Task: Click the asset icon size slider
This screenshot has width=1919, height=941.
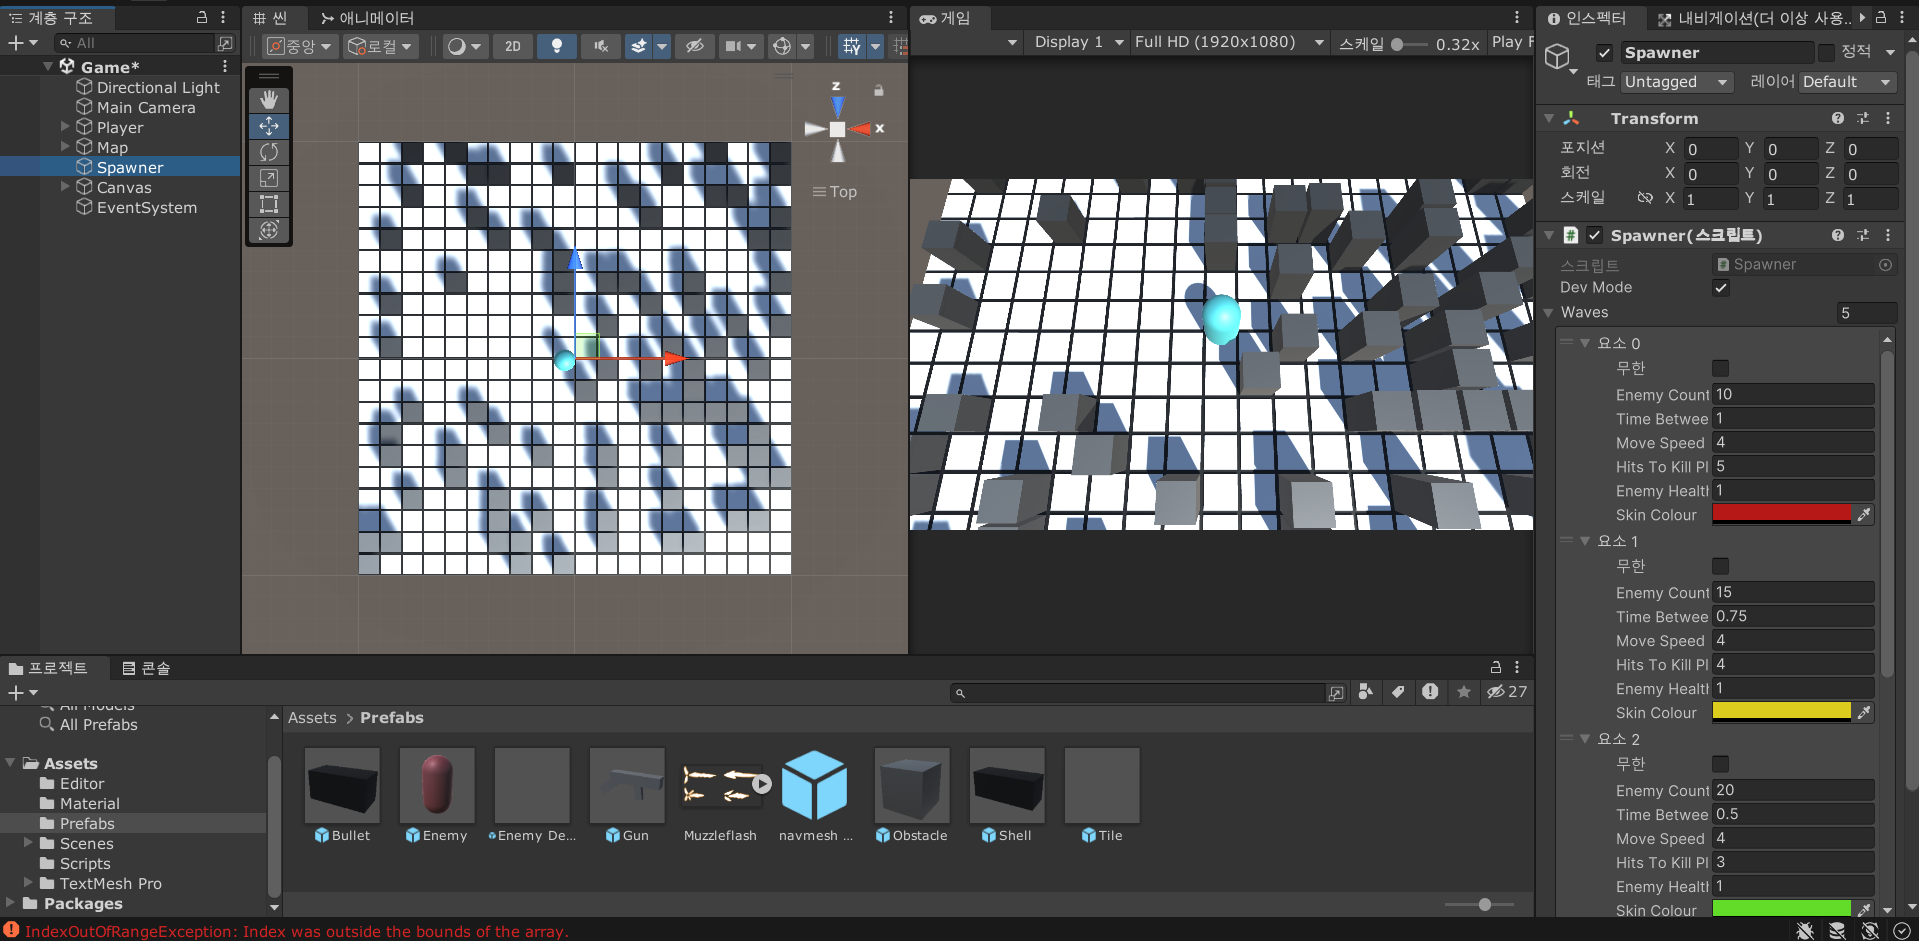Action: click(1480, 904)
